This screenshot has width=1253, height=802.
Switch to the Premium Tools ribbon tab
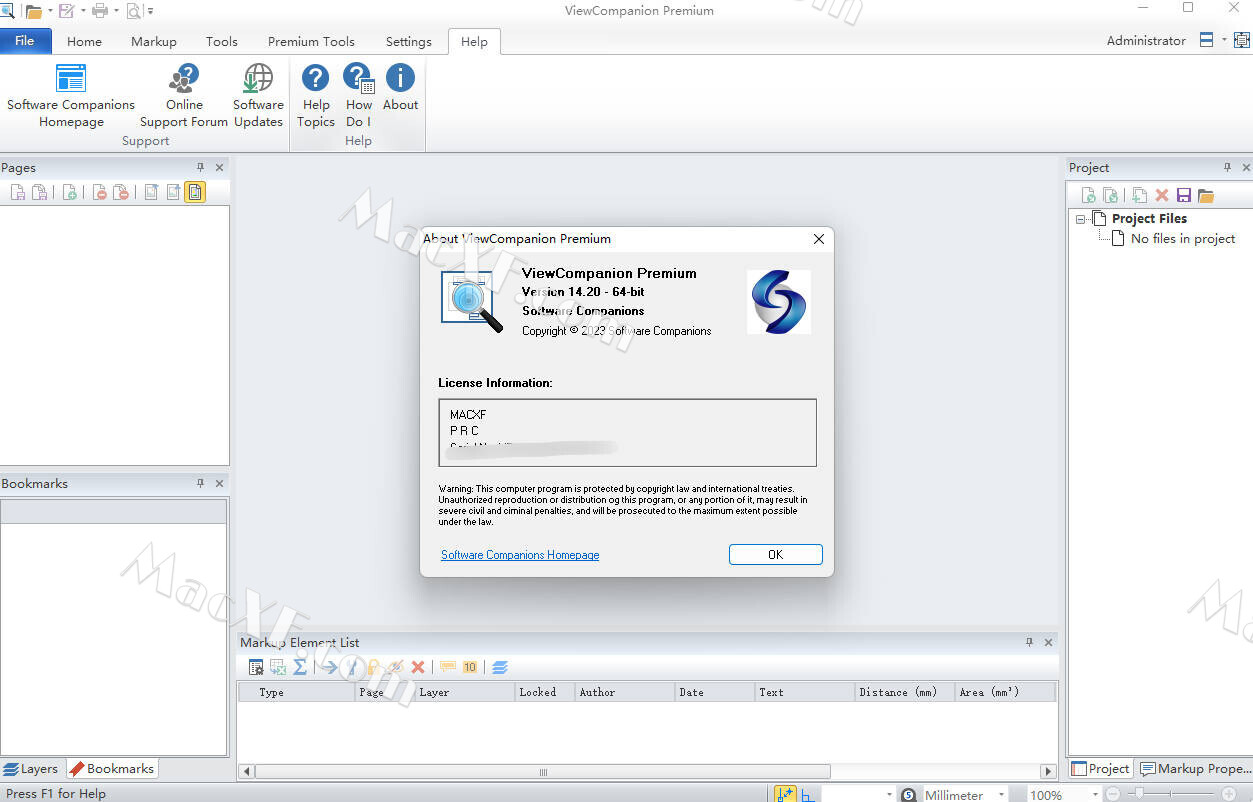pos(311,41)
